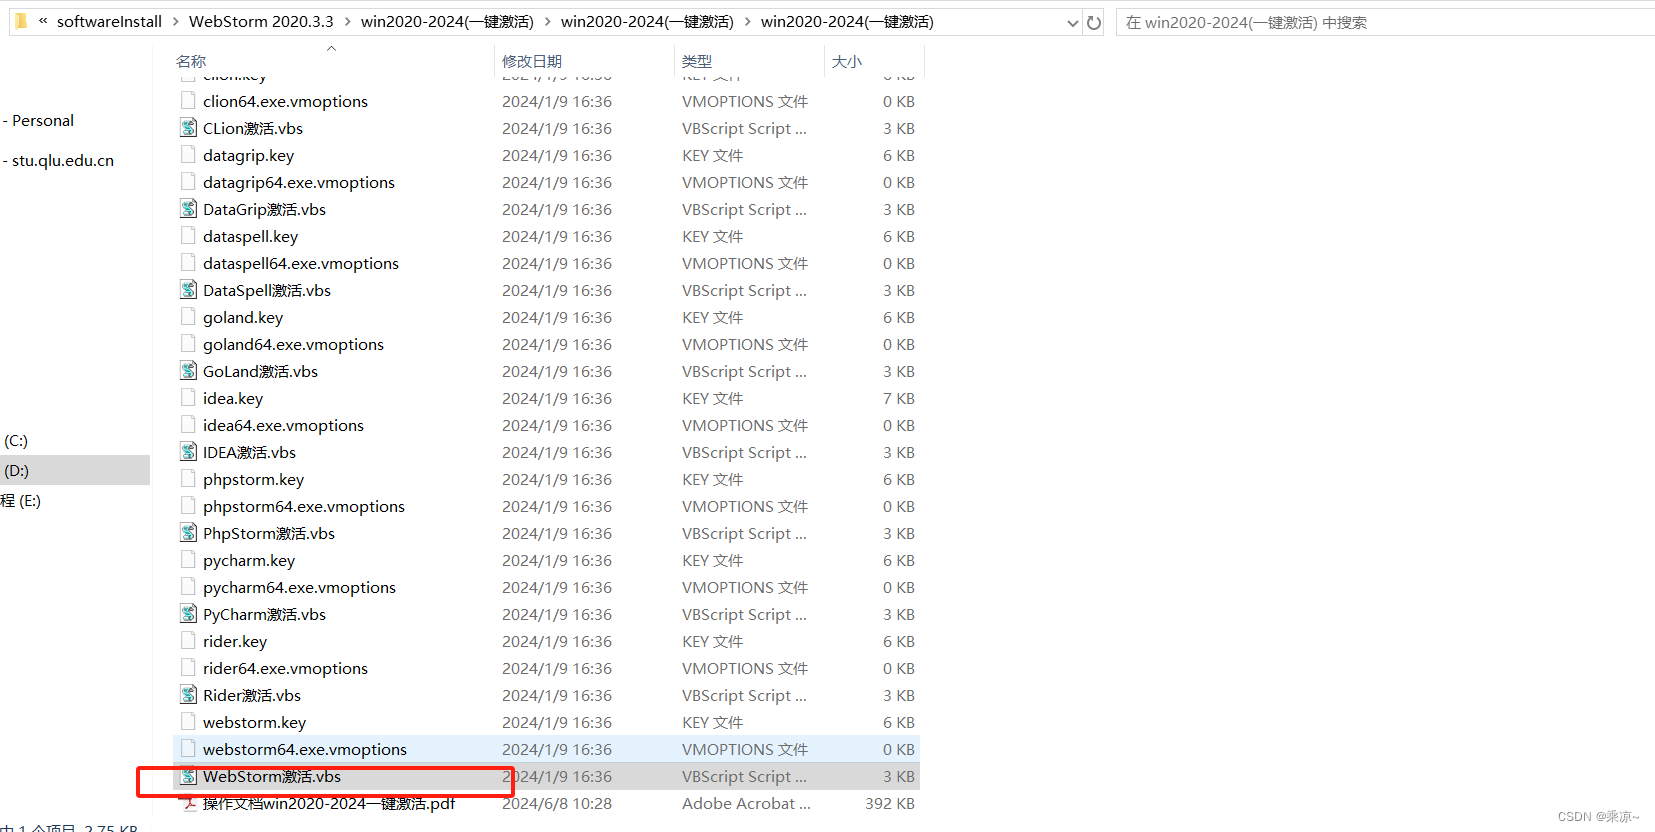Click the dataspell.key file icon
1655x832 pixels.
pyautogui.click(x=188, y=235)
